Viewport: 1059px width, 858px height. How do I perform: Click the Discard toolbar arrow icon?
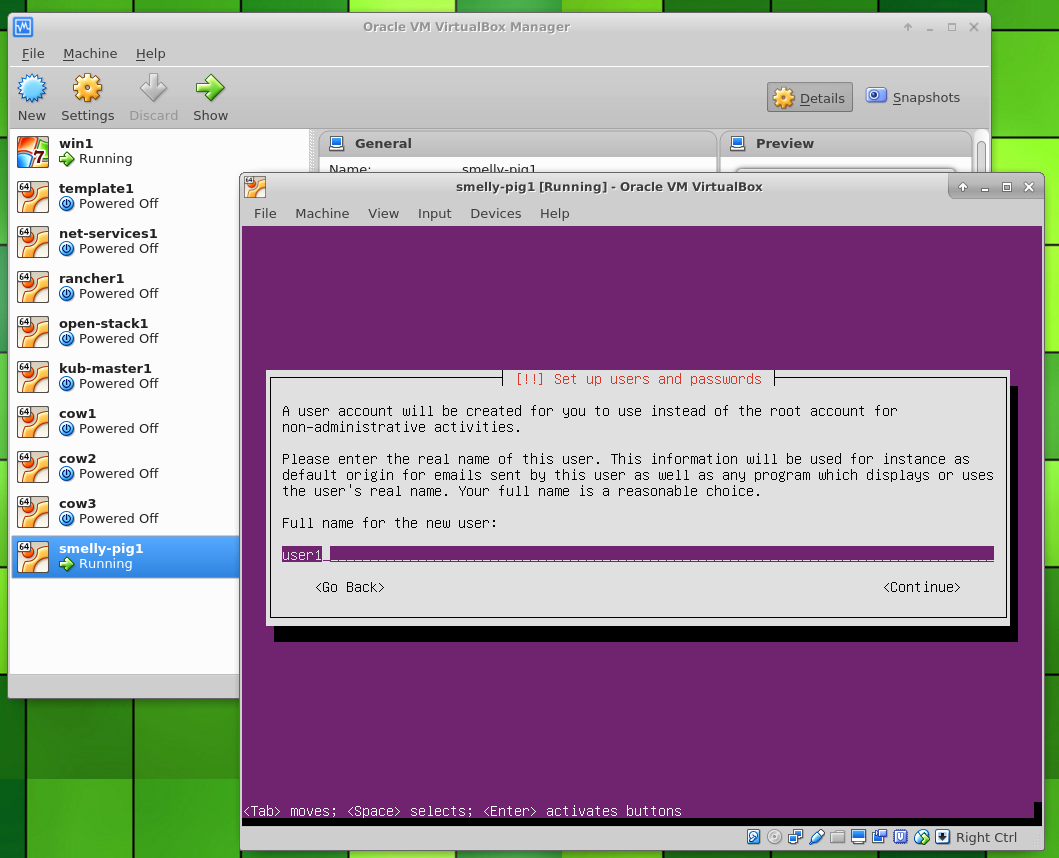pyautogui.click(x=153, y=88)
